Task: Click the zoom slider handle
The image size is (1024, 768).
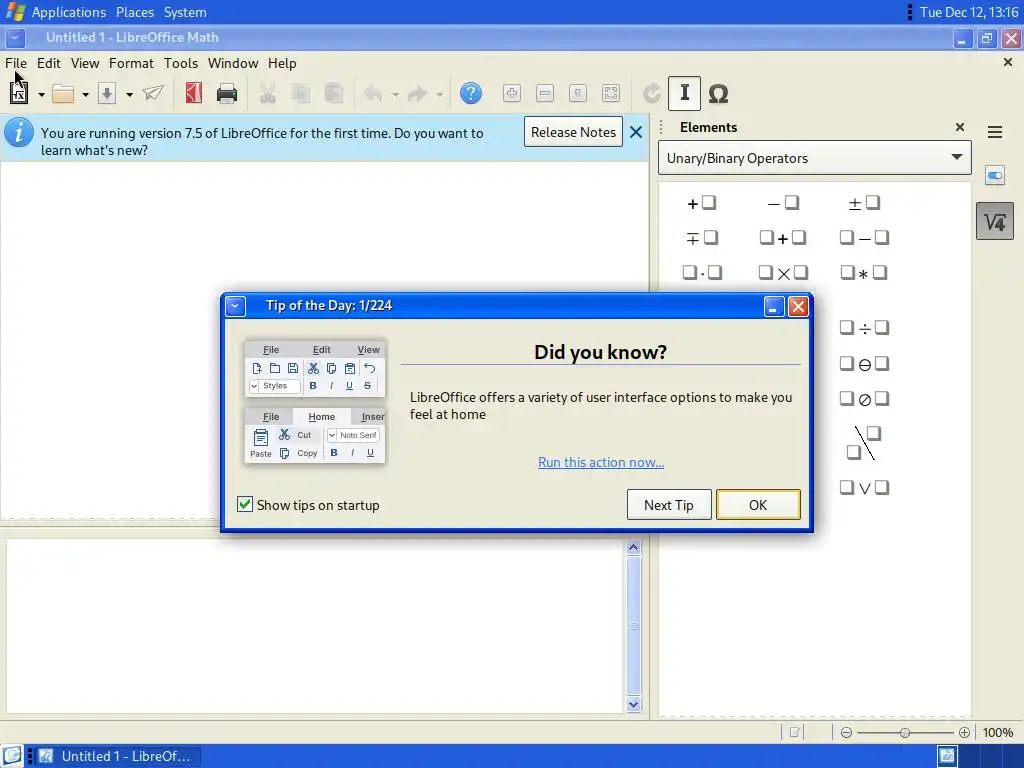Action: pyautogui.click(x=904, y=733)
